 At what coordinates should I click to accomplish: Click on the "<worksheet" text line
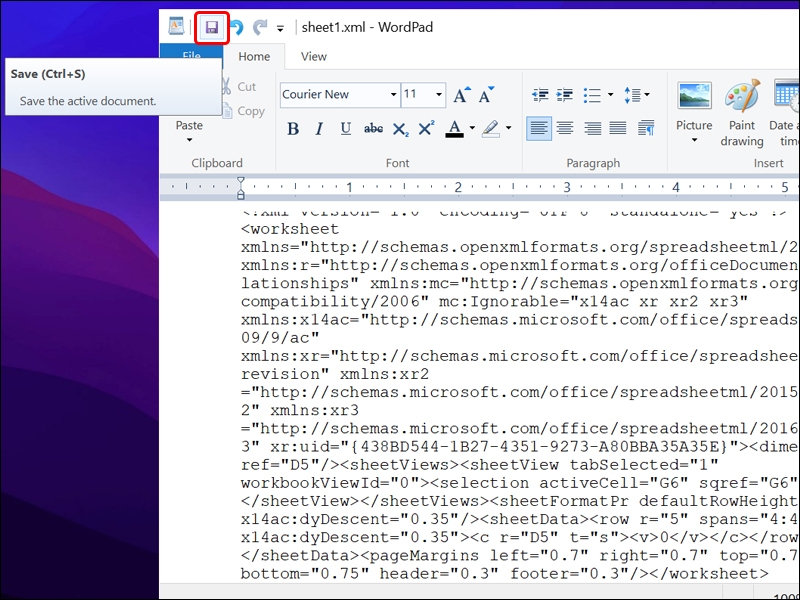290,229
